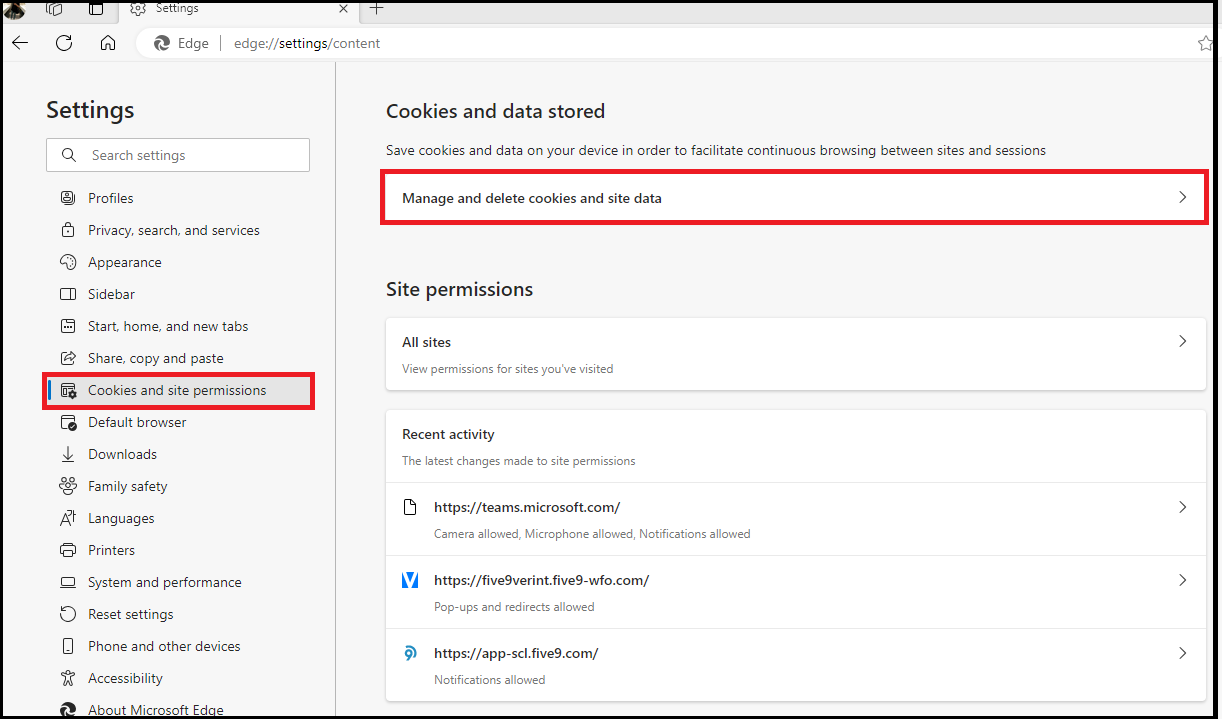
Task: Click the page icon beside teams.microsoft.com
Action: pos(410,507)
